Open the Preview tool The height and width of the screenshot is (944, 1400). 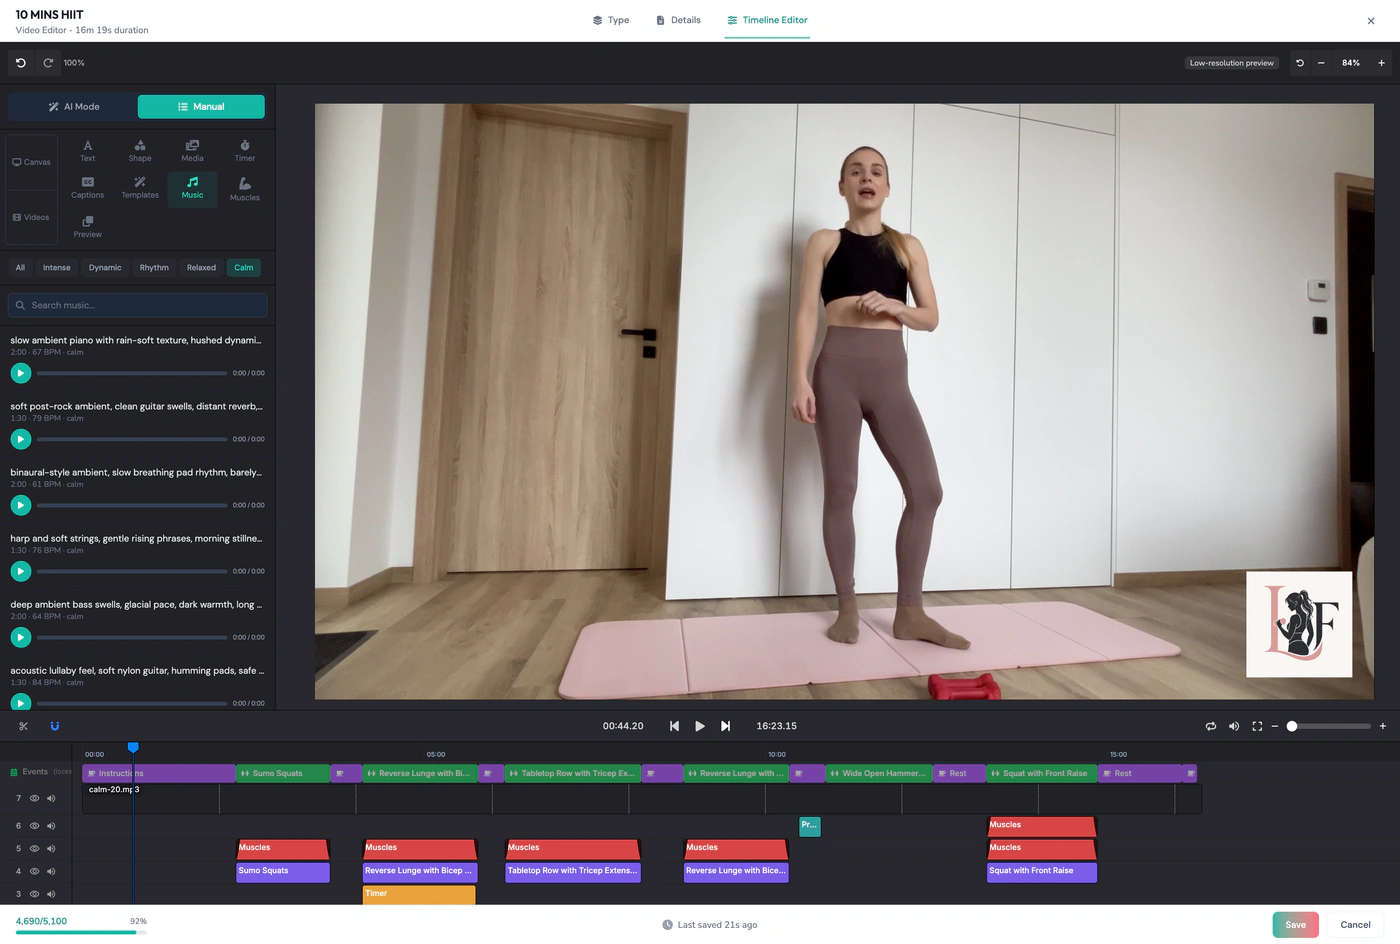coord(88,227)
